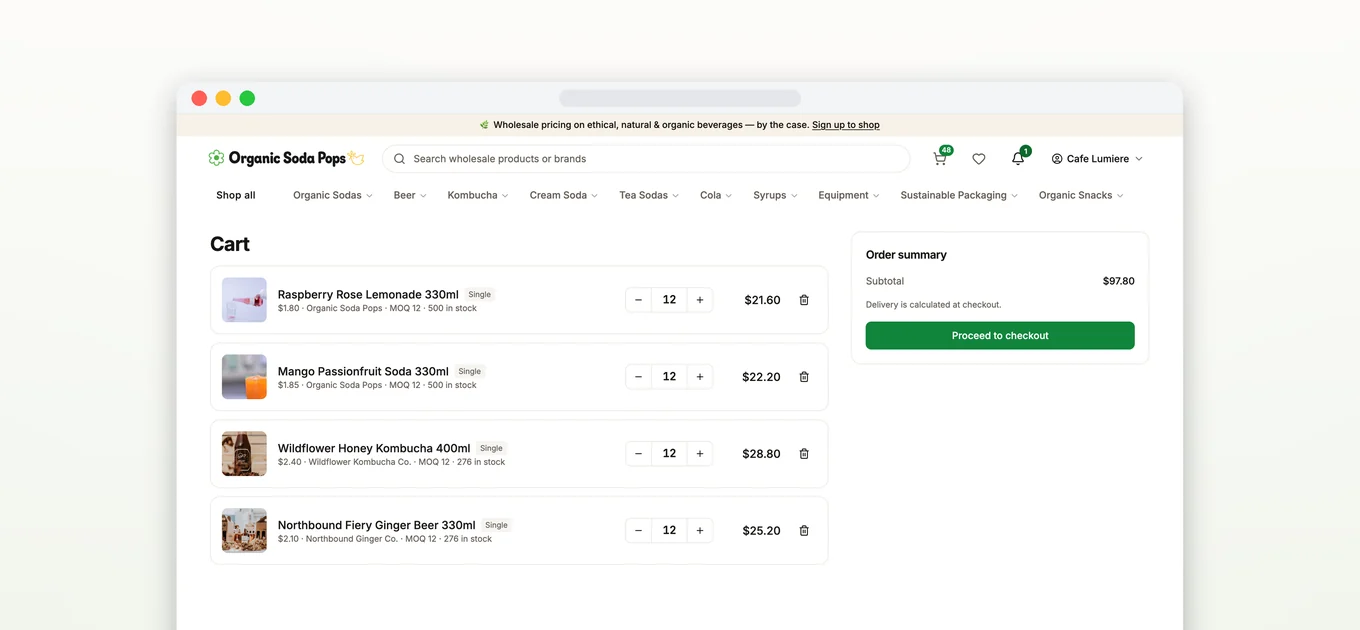Expand the Cola category dropdown
Viewport: 1360px width, 630px height.
tap(716, 195)
